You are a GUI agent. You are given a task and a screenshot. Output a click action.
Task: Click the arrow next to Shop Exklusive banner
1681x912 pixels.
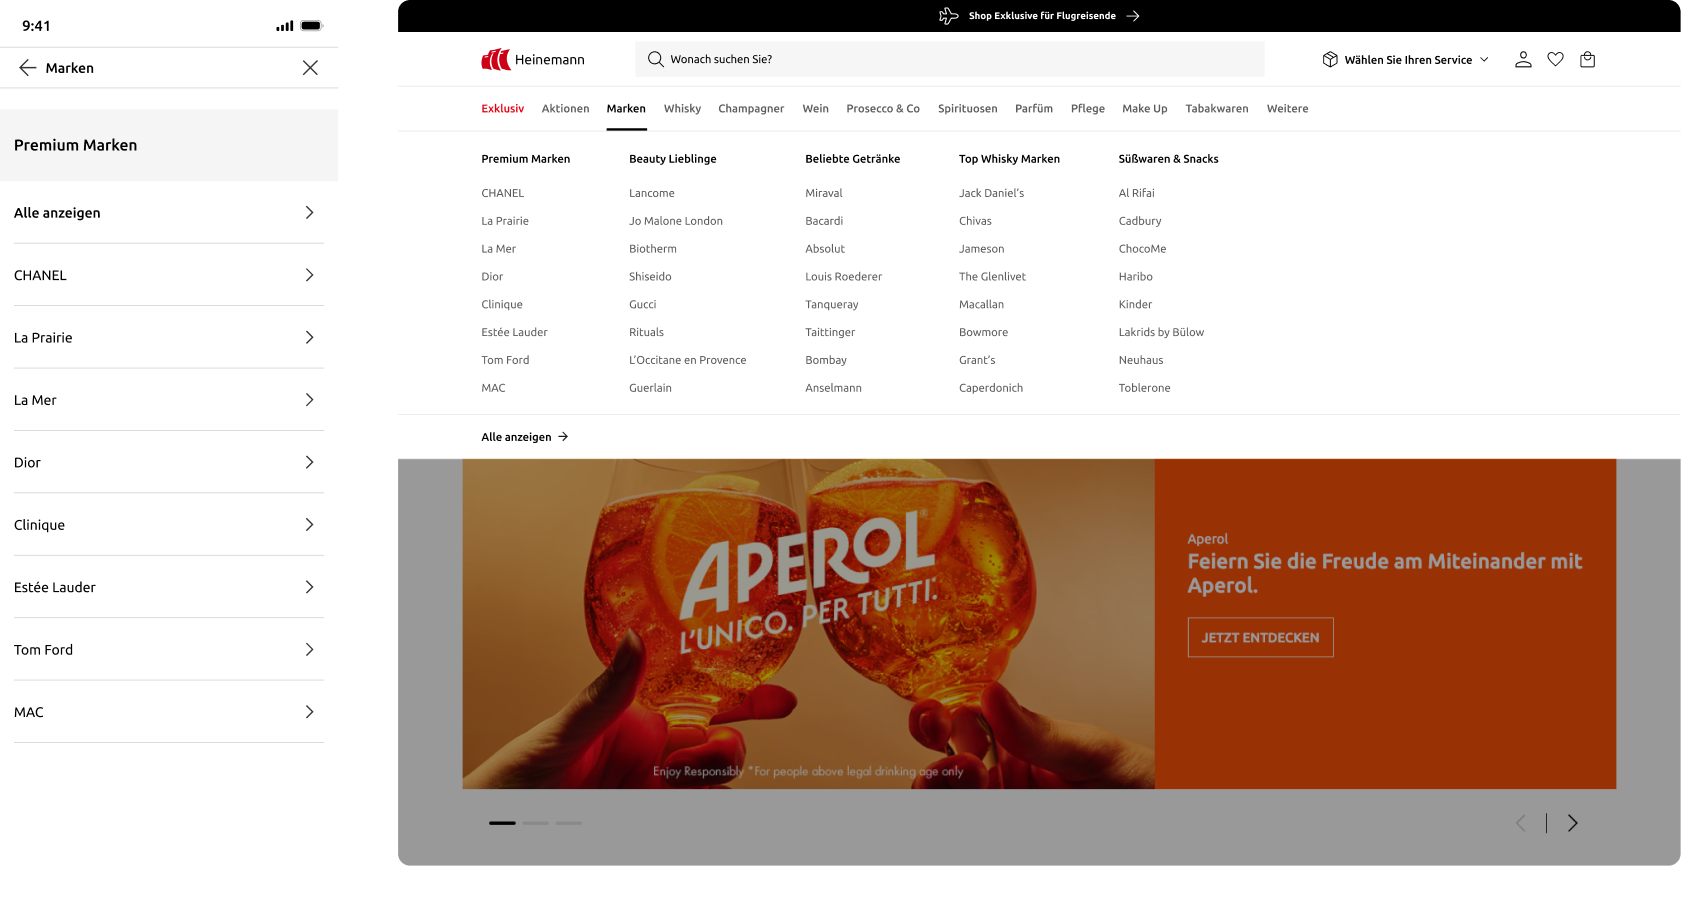click(1133, 16)
